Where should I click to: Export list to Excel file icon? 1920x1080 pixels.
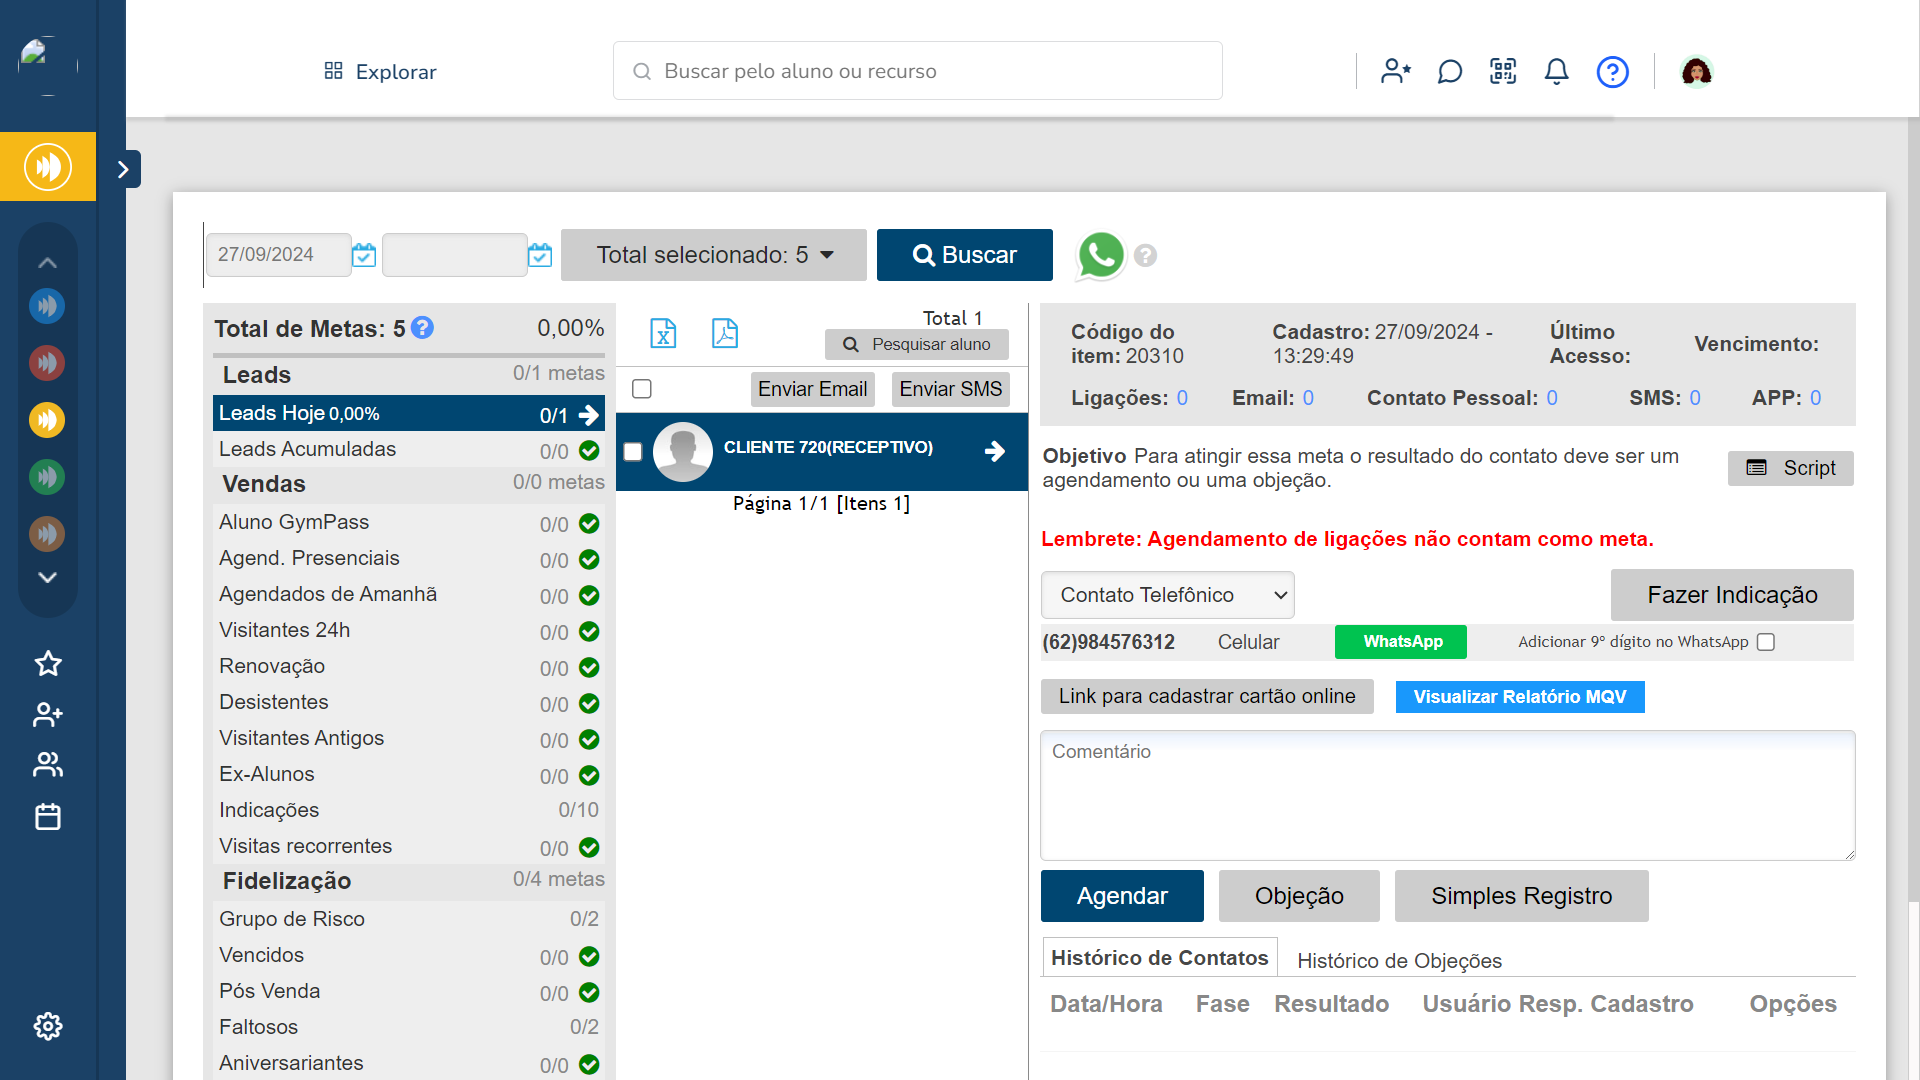pos(663,333)
